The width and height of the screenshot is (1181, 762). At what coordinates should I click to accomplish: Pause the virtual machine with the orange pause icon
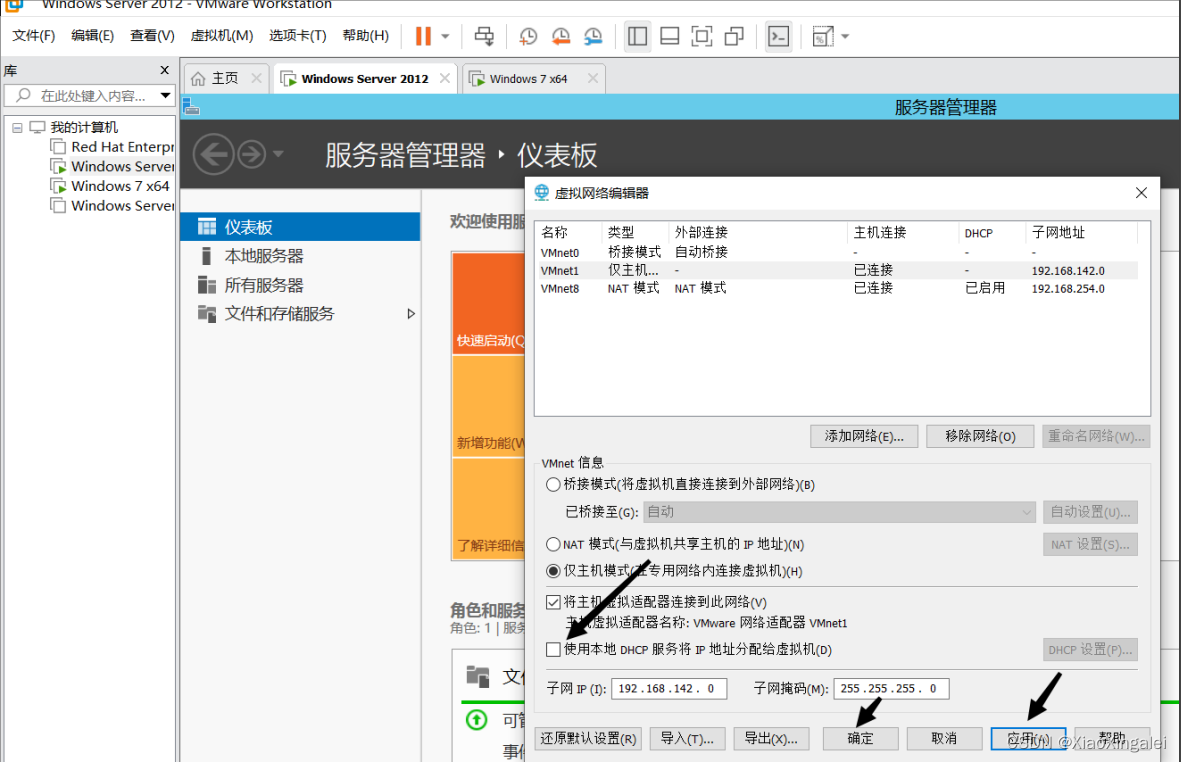[x=423, y=36]
